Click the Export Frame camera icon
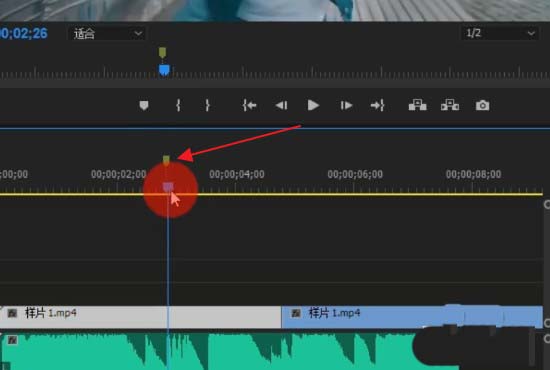This screenshot has width=550, height=370. (482, 105)
